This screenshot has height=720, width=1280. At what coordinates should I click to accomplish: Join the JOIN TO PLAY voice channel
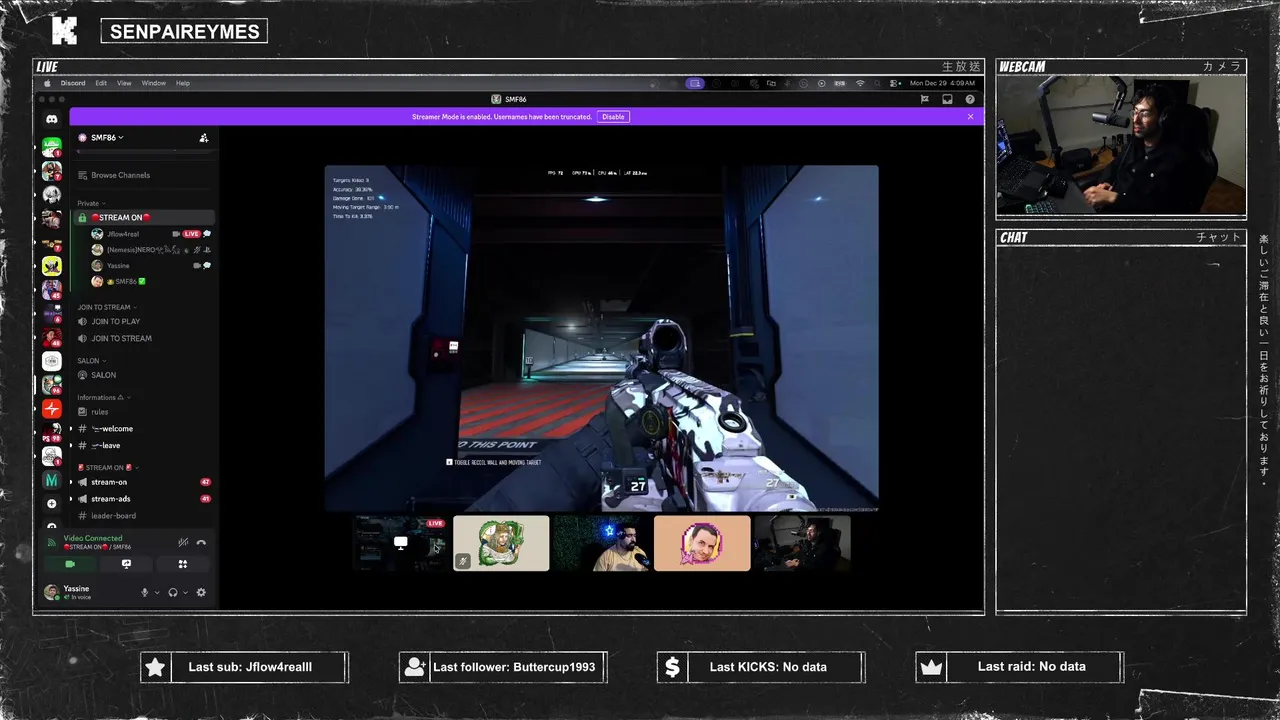click(x=144, y=321)
